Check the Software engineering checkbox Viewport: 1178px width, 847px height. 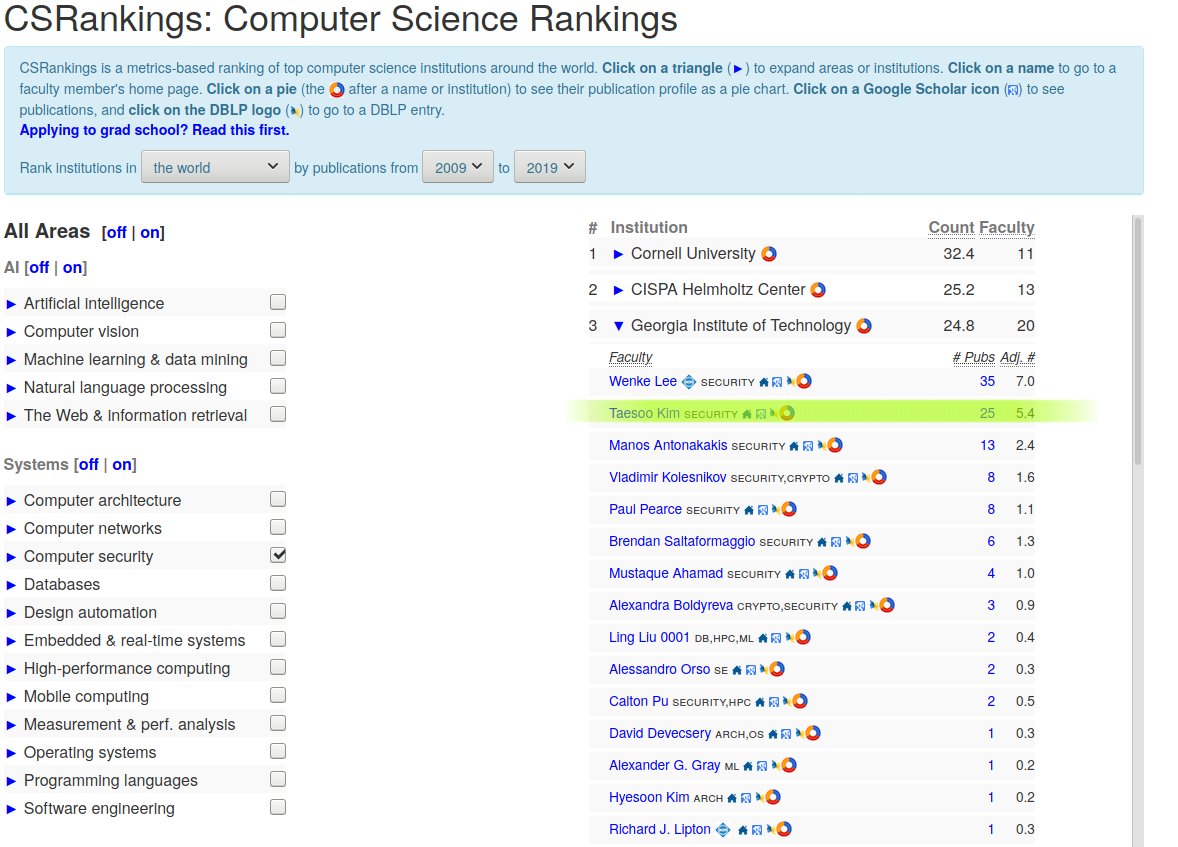(278, 807)
